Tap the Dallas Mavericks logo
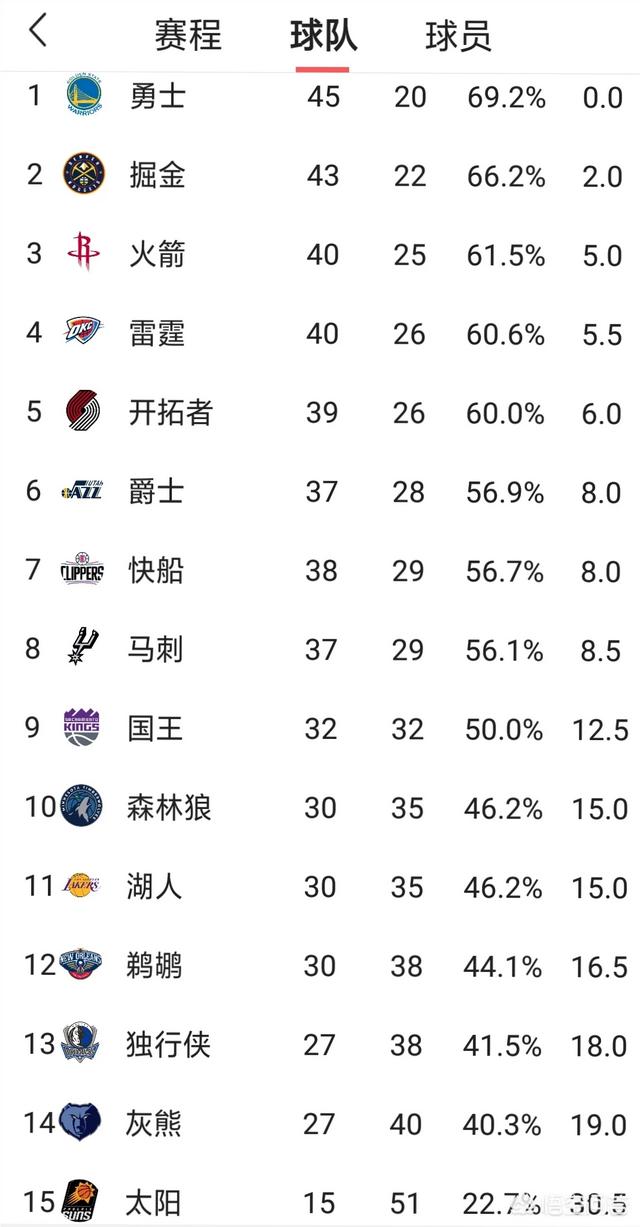640x1227 pixels. (x=82, y=1043)
